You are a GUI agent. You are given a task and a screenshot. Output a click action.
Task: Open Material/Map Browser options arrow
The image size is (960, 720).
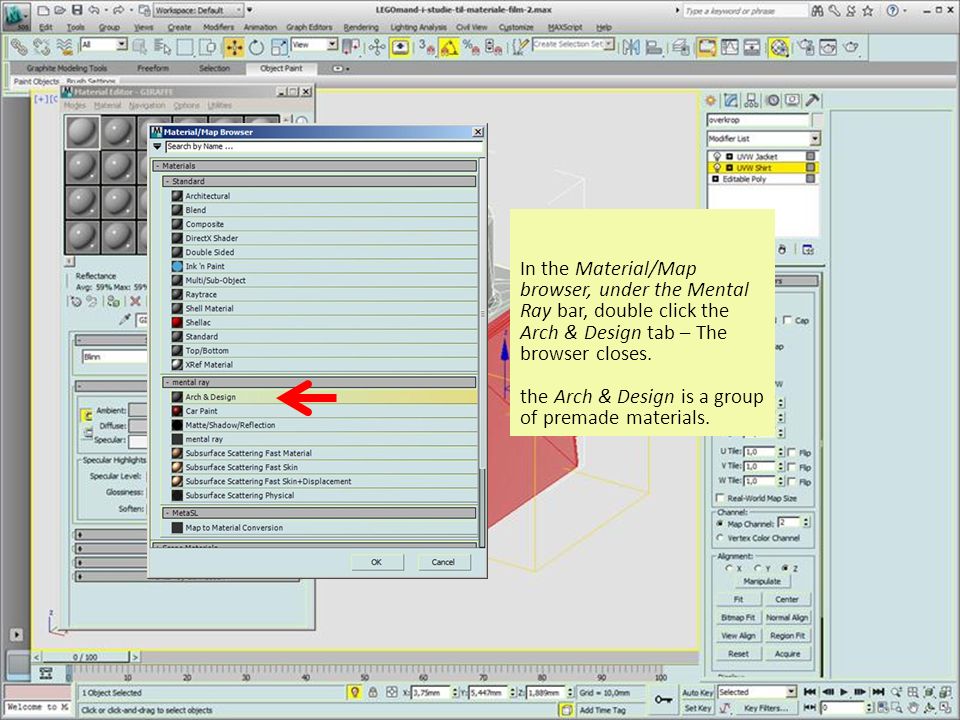tap(157, 146)
